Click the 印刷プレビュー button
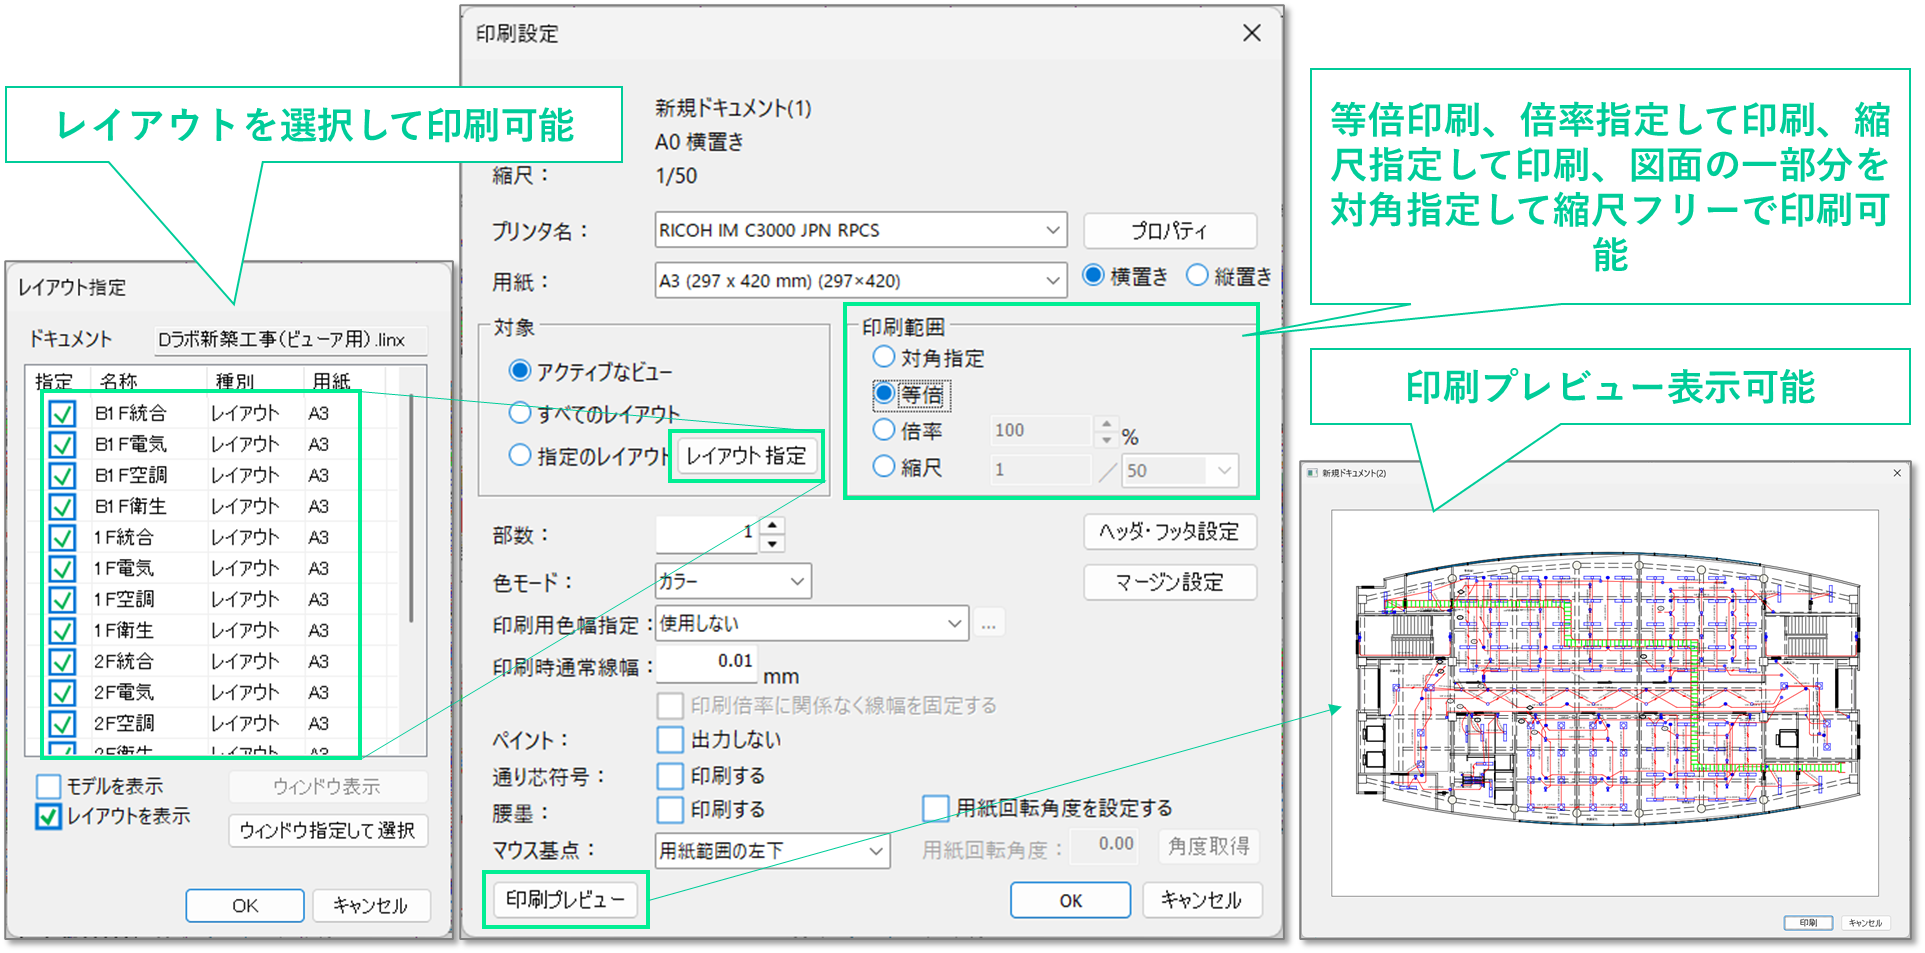 [x=565, y=900]
